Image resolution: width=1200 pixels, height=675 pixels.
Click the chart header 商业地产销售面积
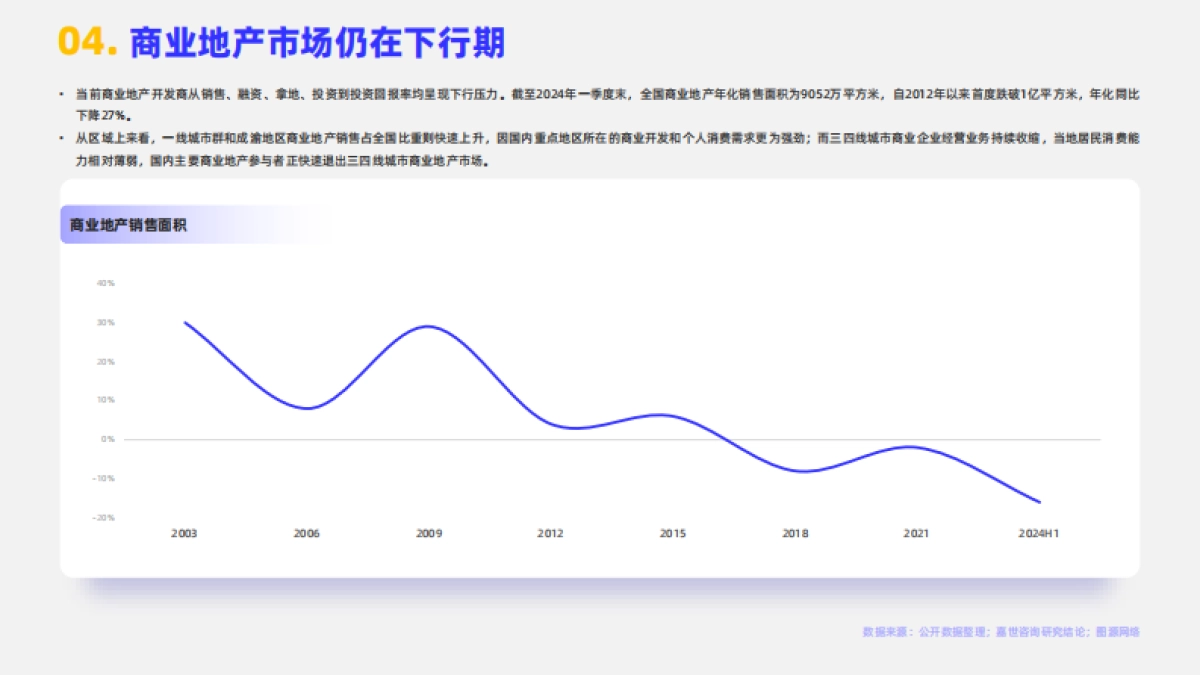129,225
